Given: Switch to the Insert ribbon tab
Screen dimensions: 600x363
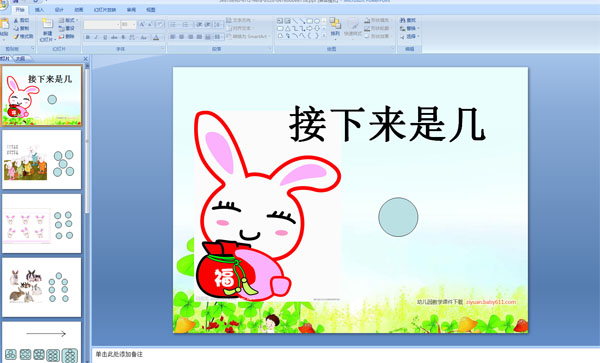Looking at the screenshot, I should click(x=39, y=10).
